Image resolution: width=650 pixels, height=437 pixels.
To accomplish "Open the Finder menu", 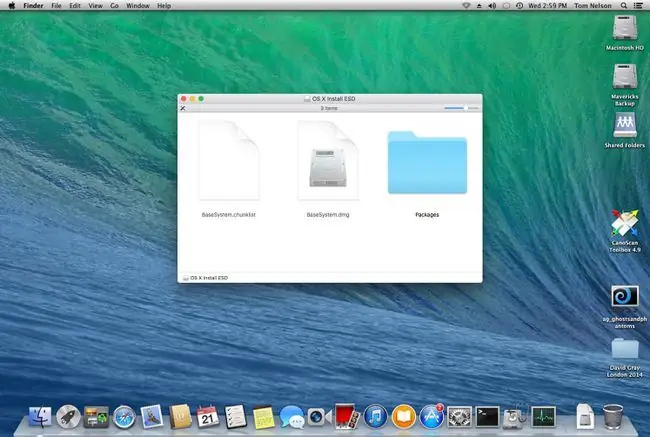I will point(33,6).
